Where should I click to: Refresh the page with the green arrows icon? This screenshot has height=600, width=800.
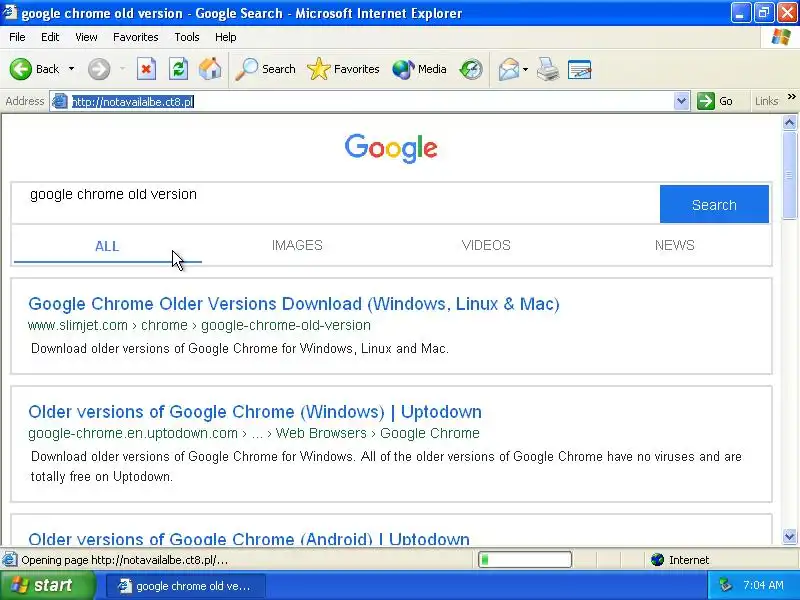178,69
